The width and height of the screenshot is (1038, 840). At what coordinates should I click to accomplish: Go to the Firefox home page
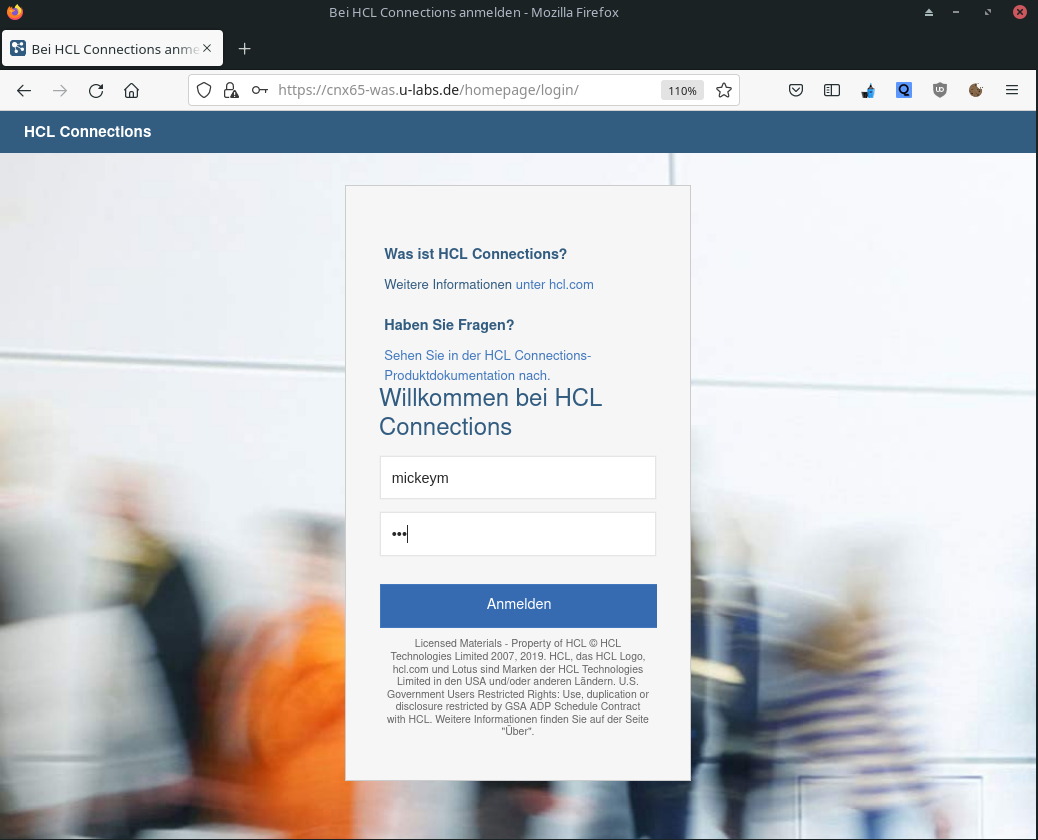(131, 90)
